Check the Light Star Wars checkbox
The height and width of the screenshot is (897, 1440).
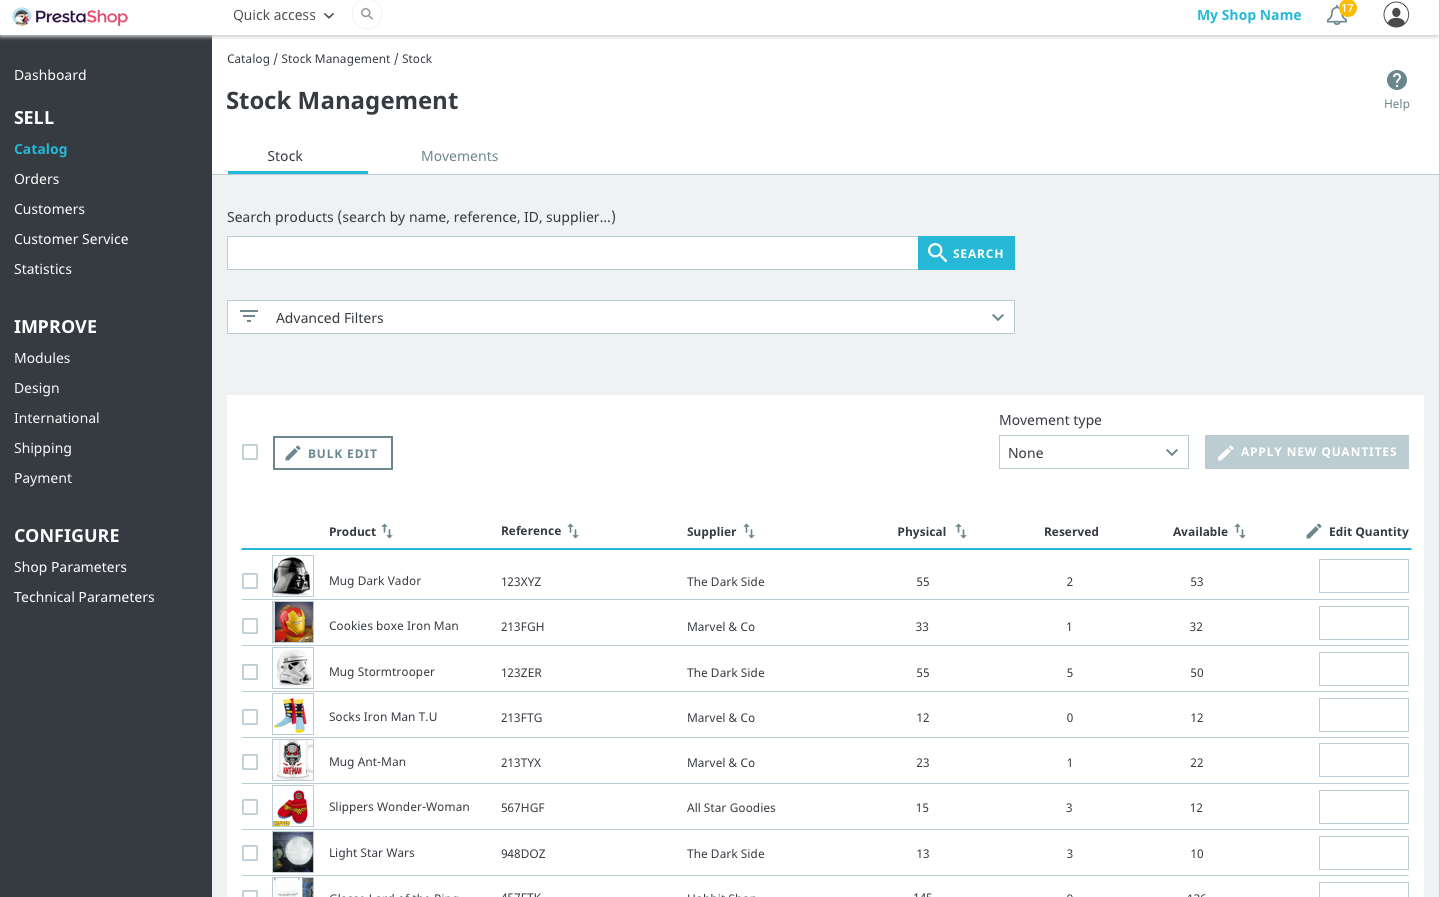pyautogui.click(x=250, y=853)
